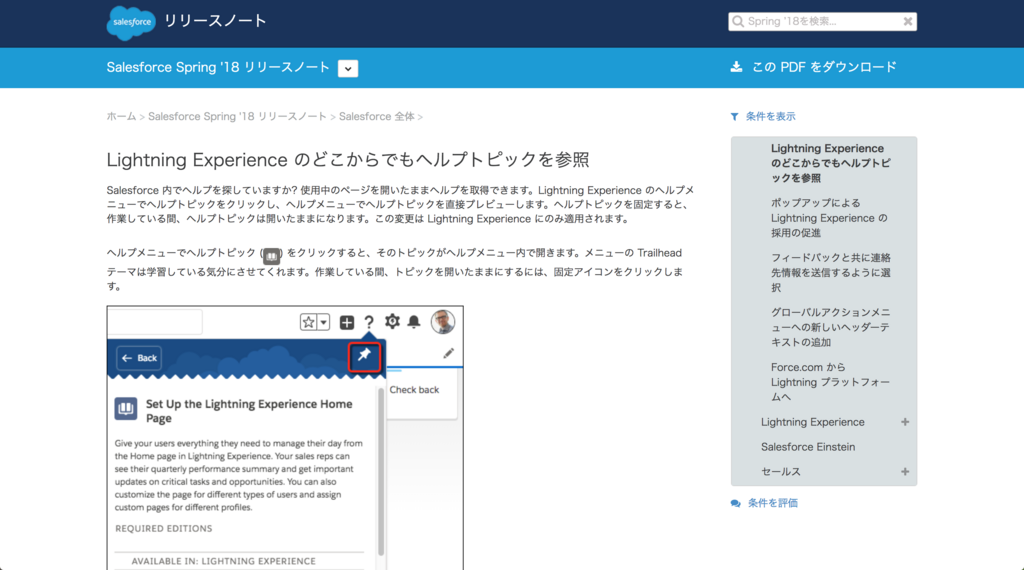Open Salesforce 全体 breadcrumb
1024x570 pixels.
pos(376,116)
